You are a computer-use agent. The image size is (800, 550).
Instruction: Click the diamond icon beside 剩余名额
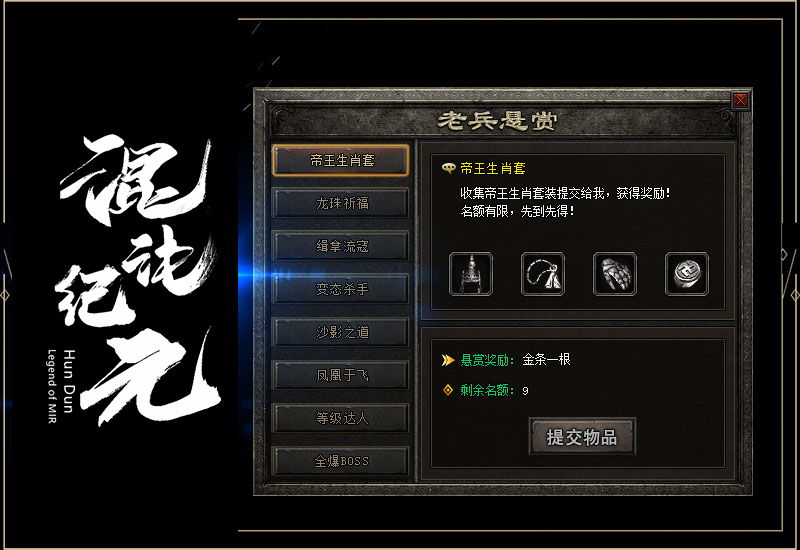pos(447,390)
